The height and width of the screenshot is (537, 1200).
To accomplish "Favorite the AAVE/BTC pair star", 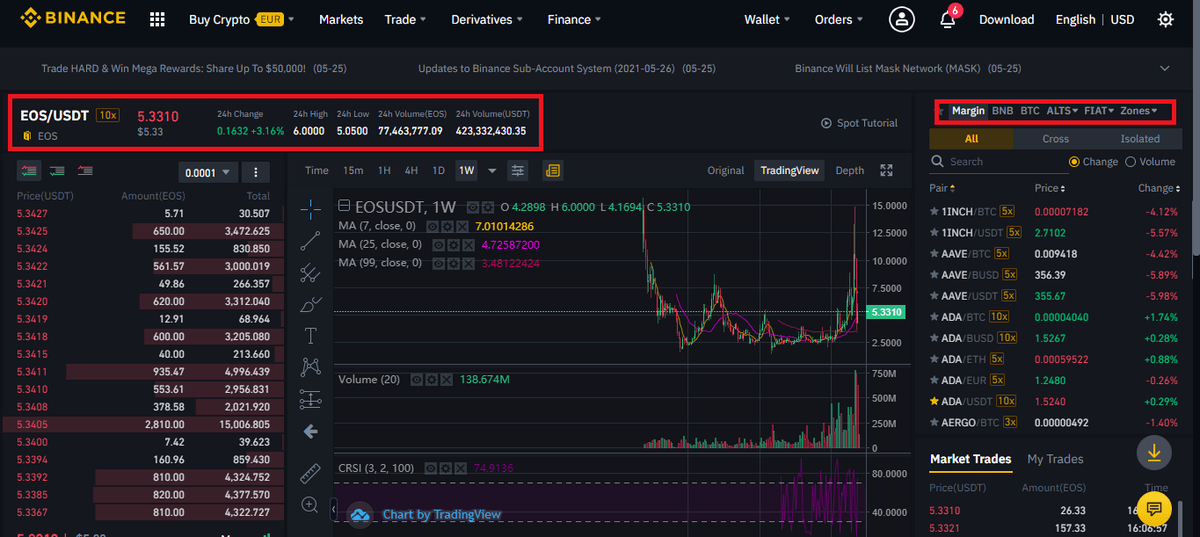I will tap(935, 254).
